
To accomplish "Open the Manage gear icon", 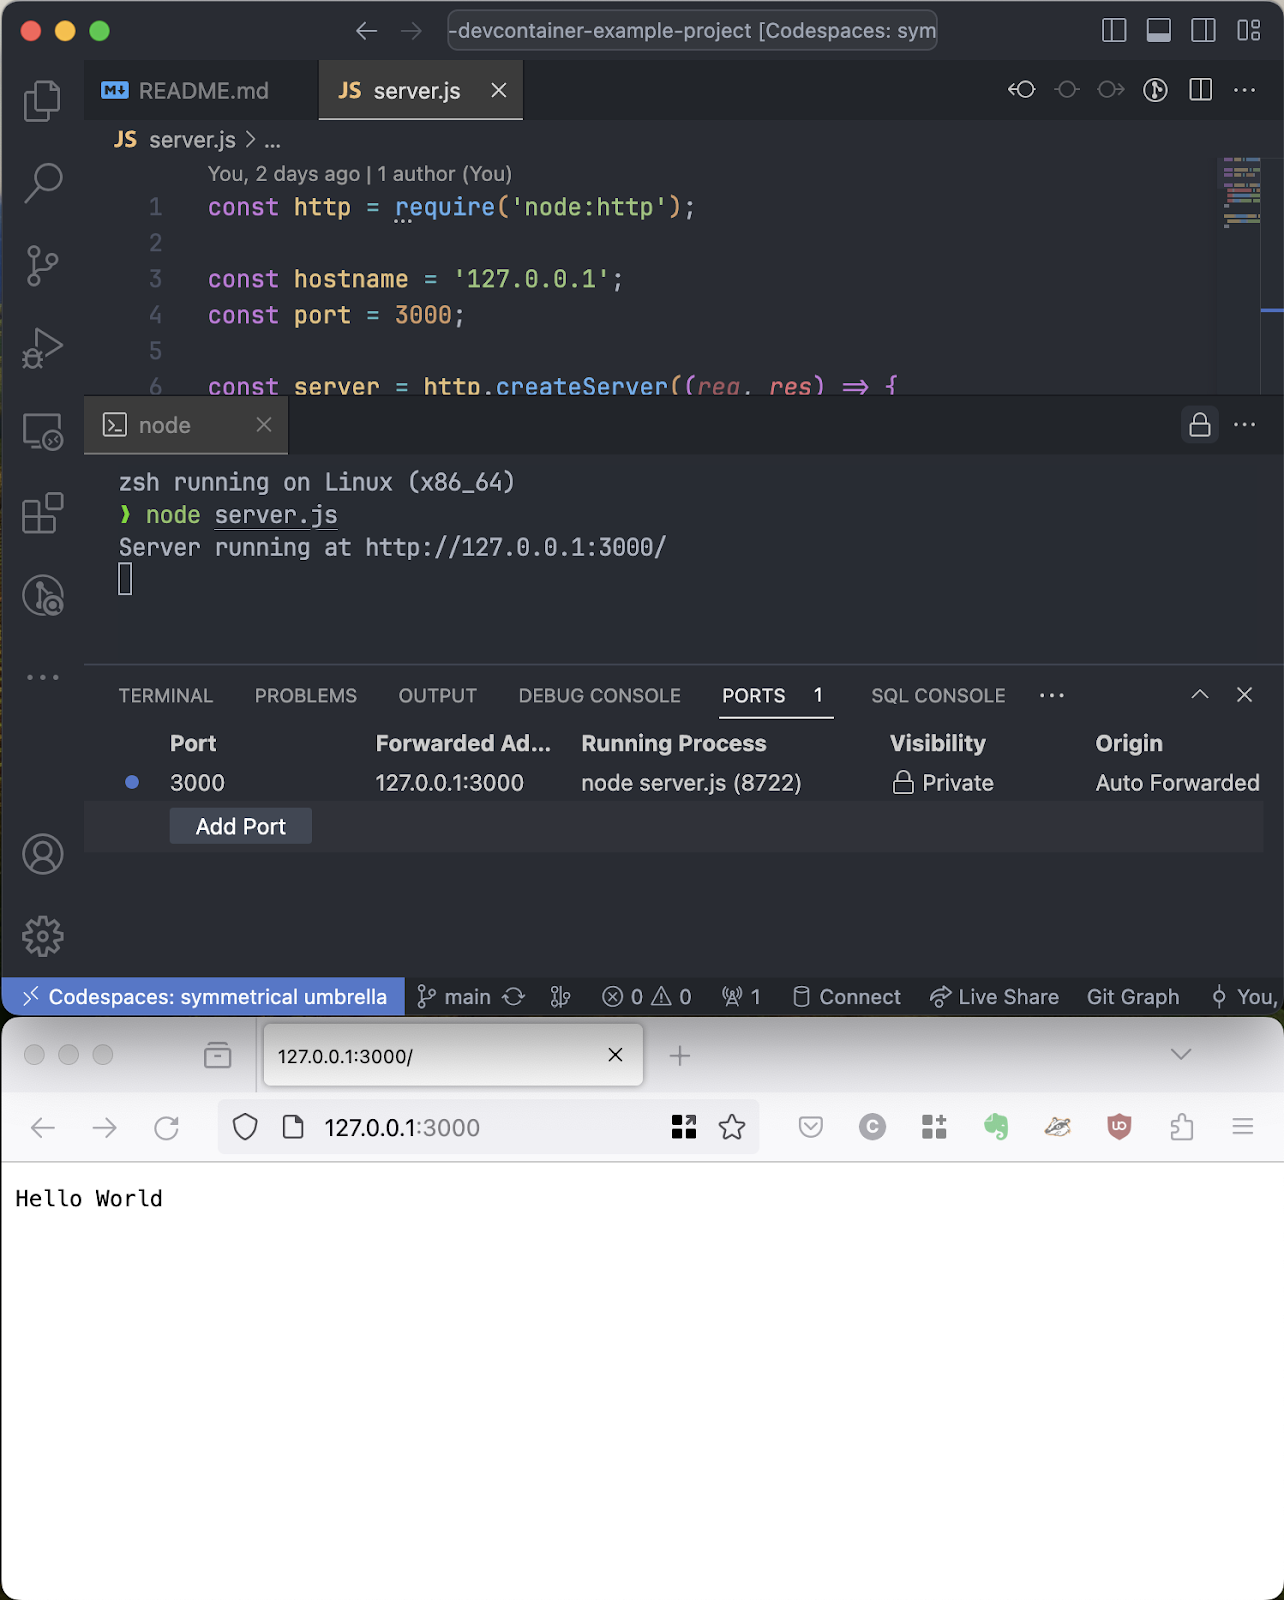I will click(x=42, y=936).
